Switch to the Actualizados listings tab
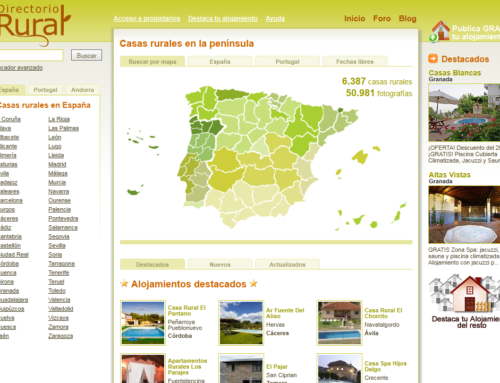 287,264
